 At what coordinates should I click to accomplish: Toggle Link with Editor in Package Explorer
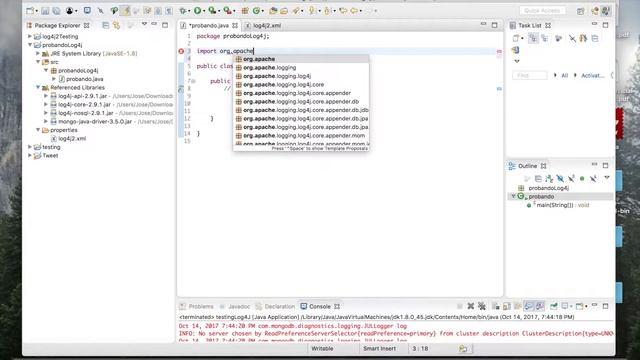(117, 25)
